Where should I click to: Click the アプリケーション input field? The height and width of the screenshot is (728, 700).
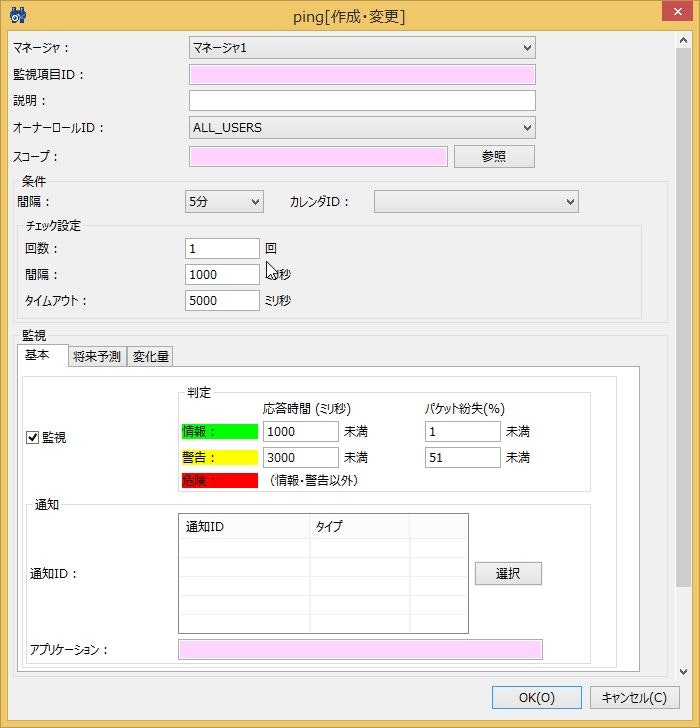coord(360,650)
